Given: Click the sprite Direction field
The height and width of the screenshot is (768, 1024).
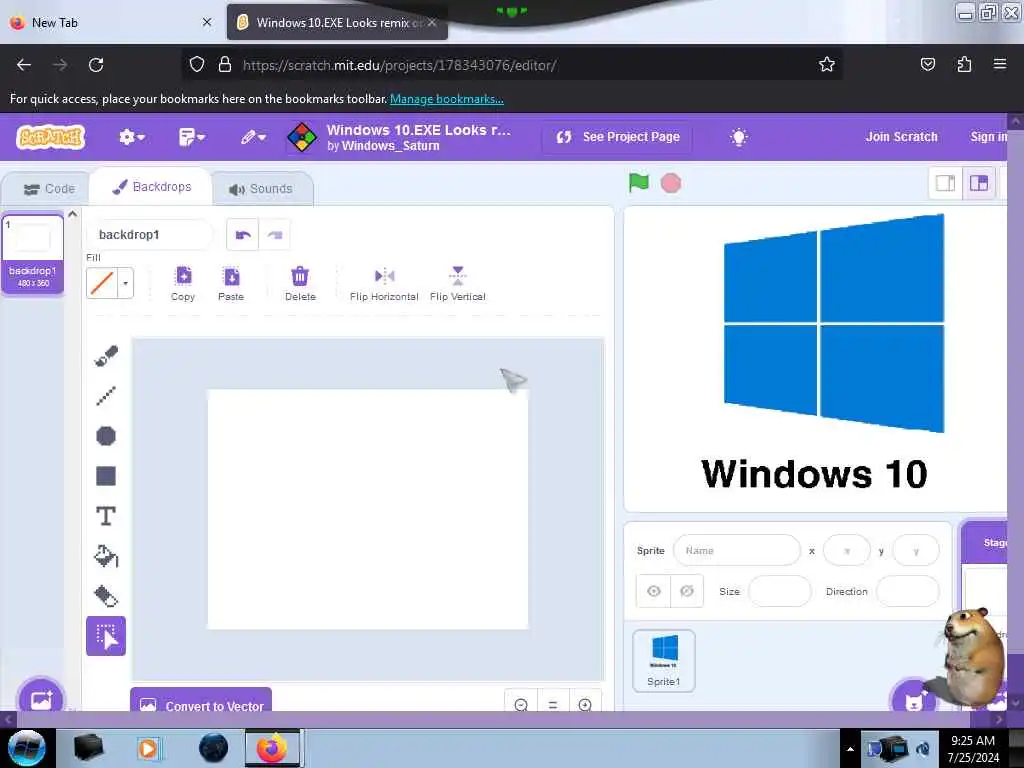Looking at the screenshot, I should coord(908,592).
